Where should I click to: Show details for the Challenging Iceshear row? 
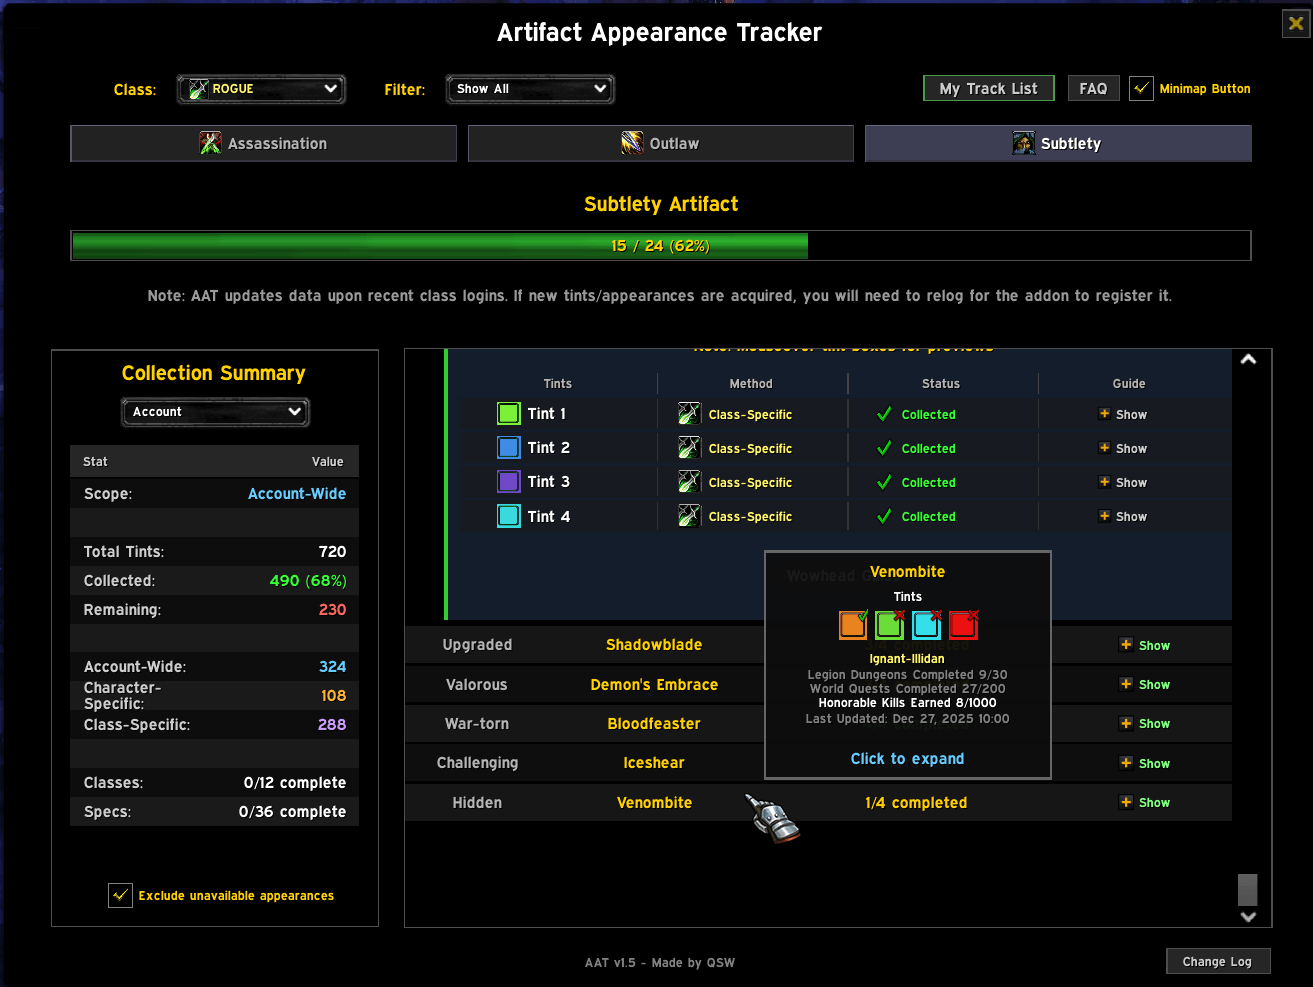[x=1145, y=763]
